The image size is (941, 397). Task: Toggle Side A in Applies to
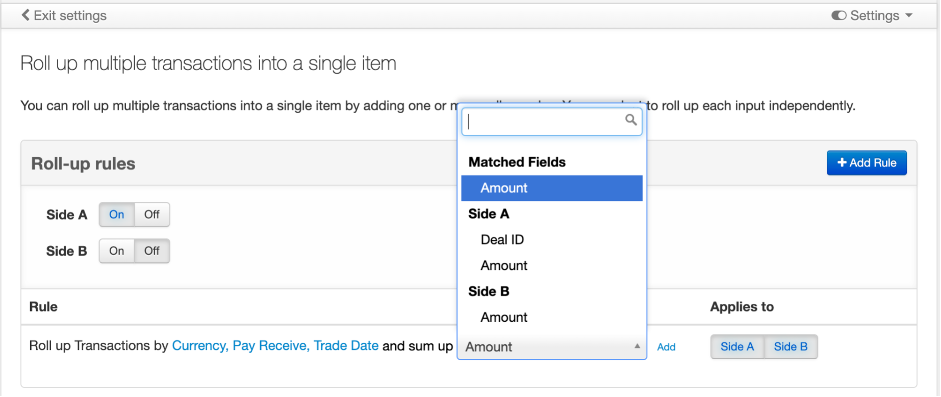click(x=737, y=347)
